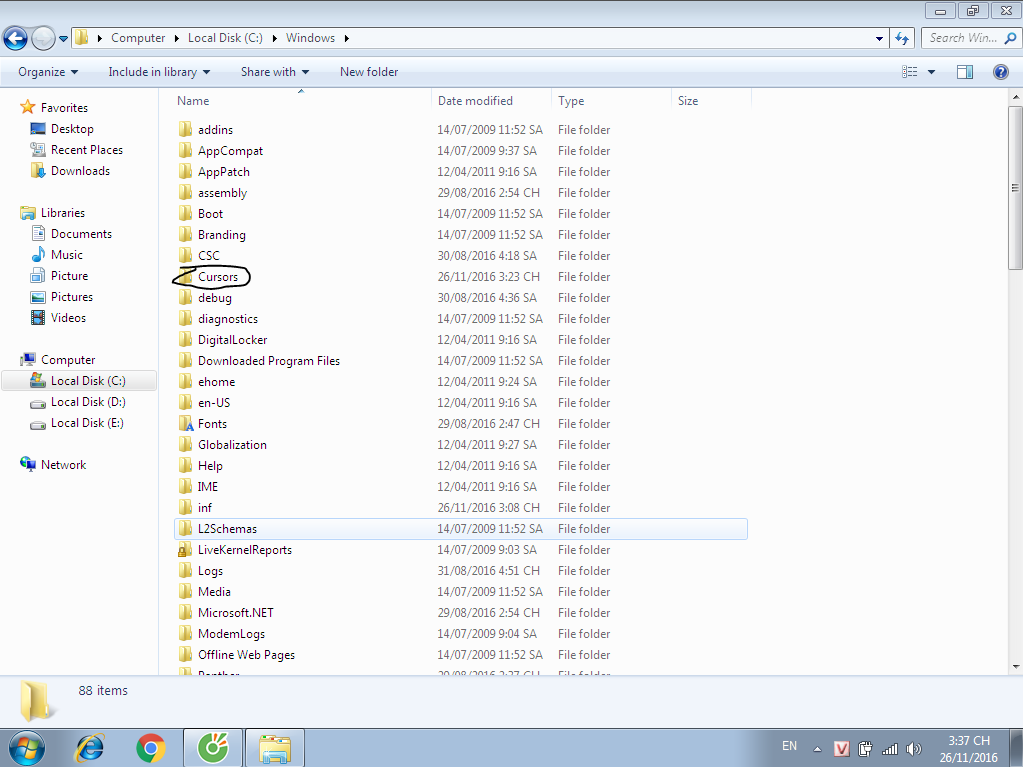Viewport: 1023px width, 767px height.
Task: Open the Fonts folder
Action: point(212,424)
